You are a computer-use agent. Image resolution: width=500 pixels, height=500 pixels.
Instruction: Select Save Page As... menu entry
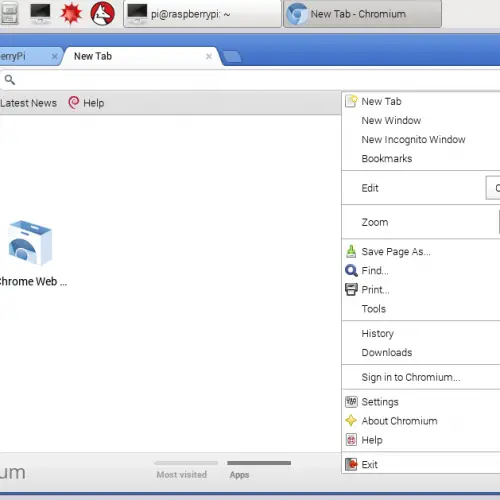421,251
